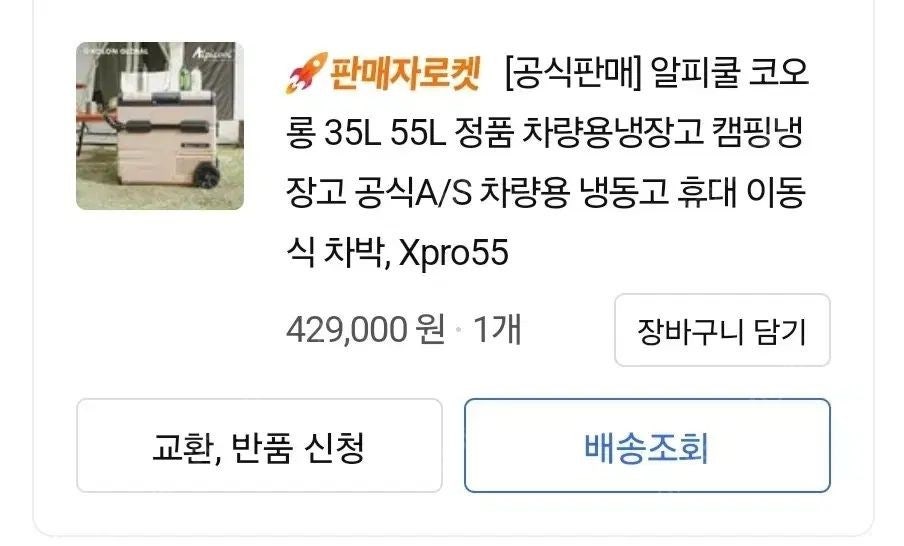
Task: Click the KOLON GLOBAL watermark on thumbnail
Action: [117, 50]
